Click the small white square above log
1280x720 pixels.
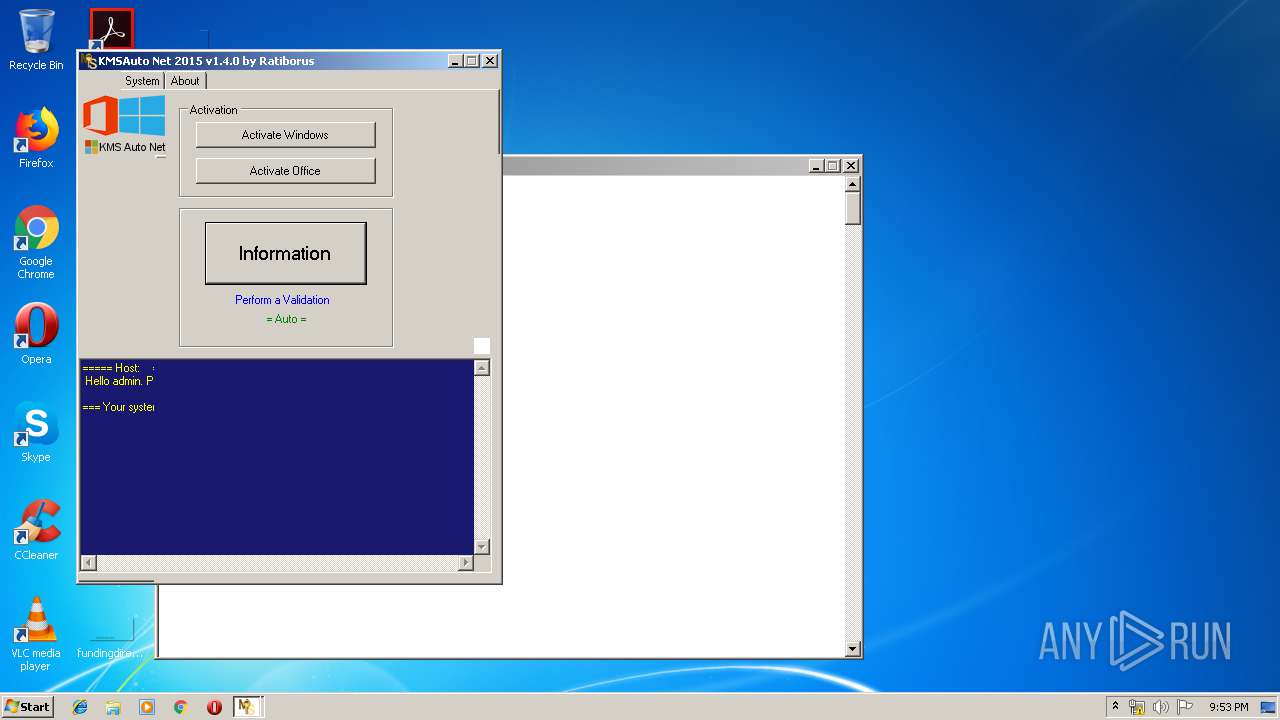482,346
